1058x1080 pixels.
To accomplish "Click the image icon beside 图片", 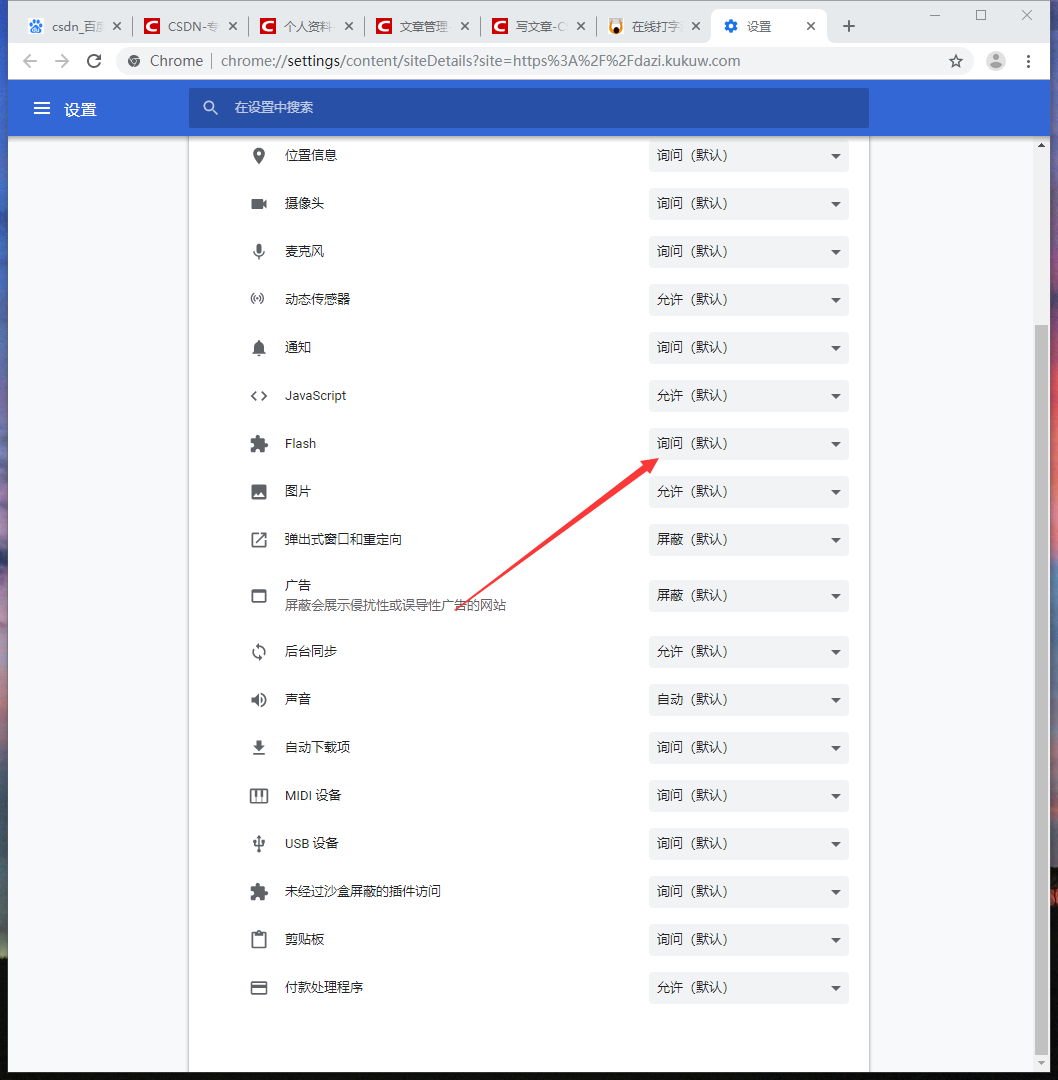I will [x=258, y=492].
